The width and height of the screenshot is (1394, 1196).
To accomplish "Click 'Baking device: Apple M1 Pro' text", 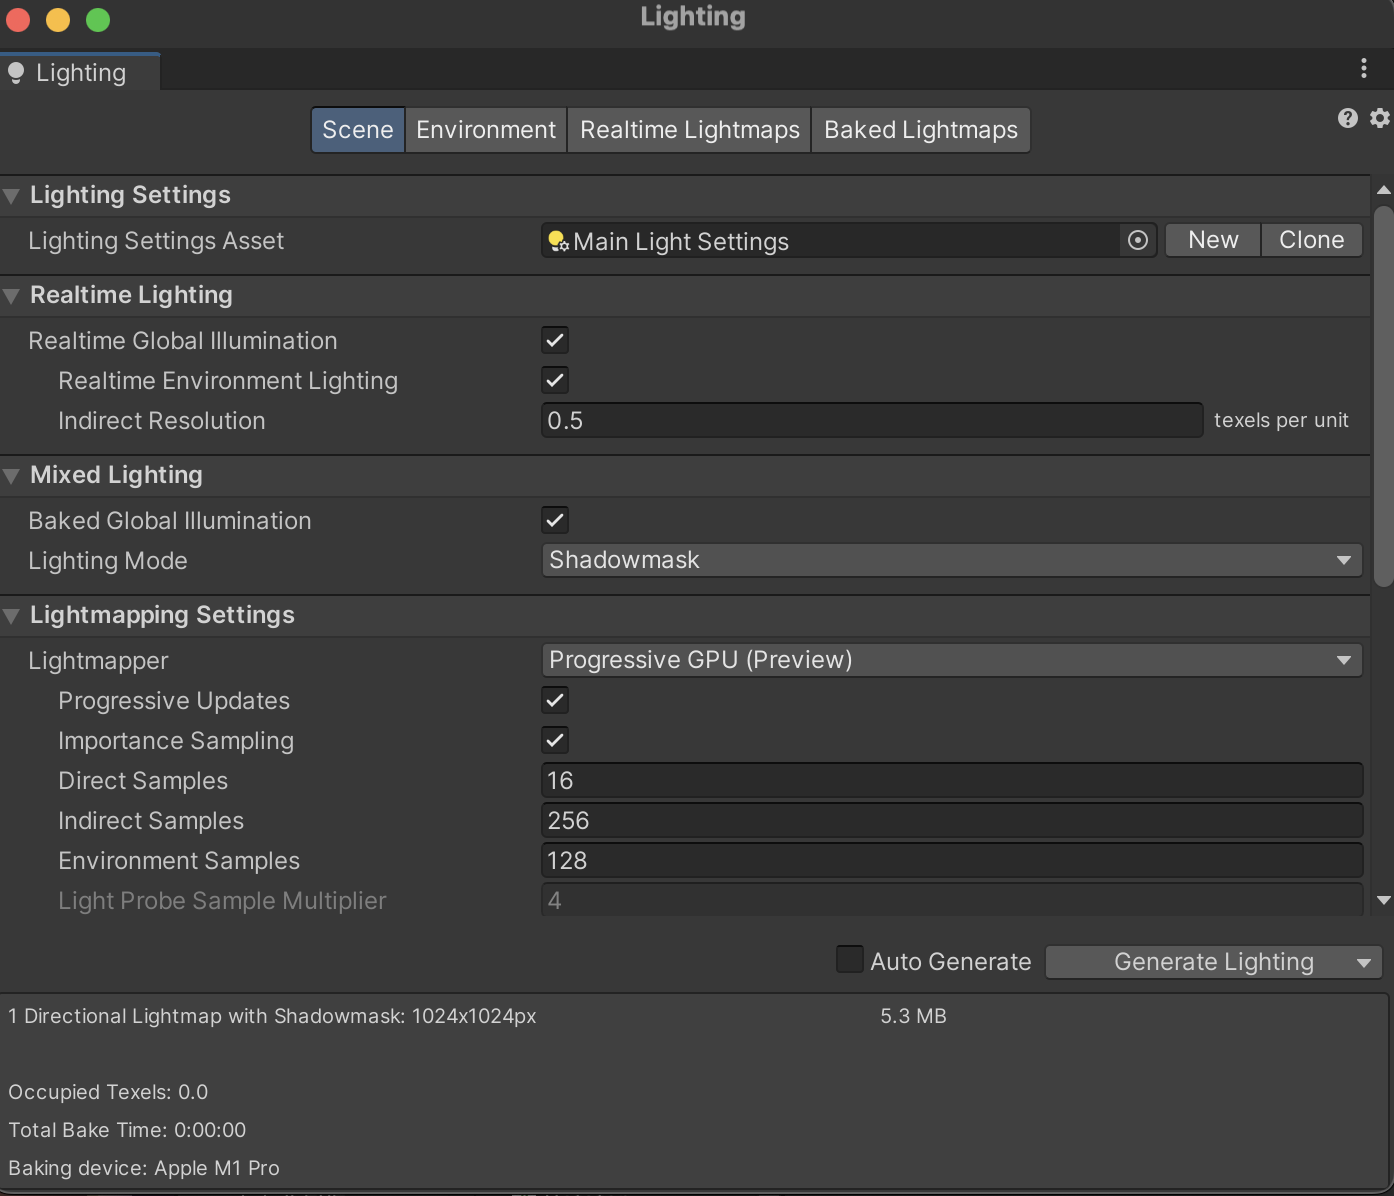I will pos(144,1168).
